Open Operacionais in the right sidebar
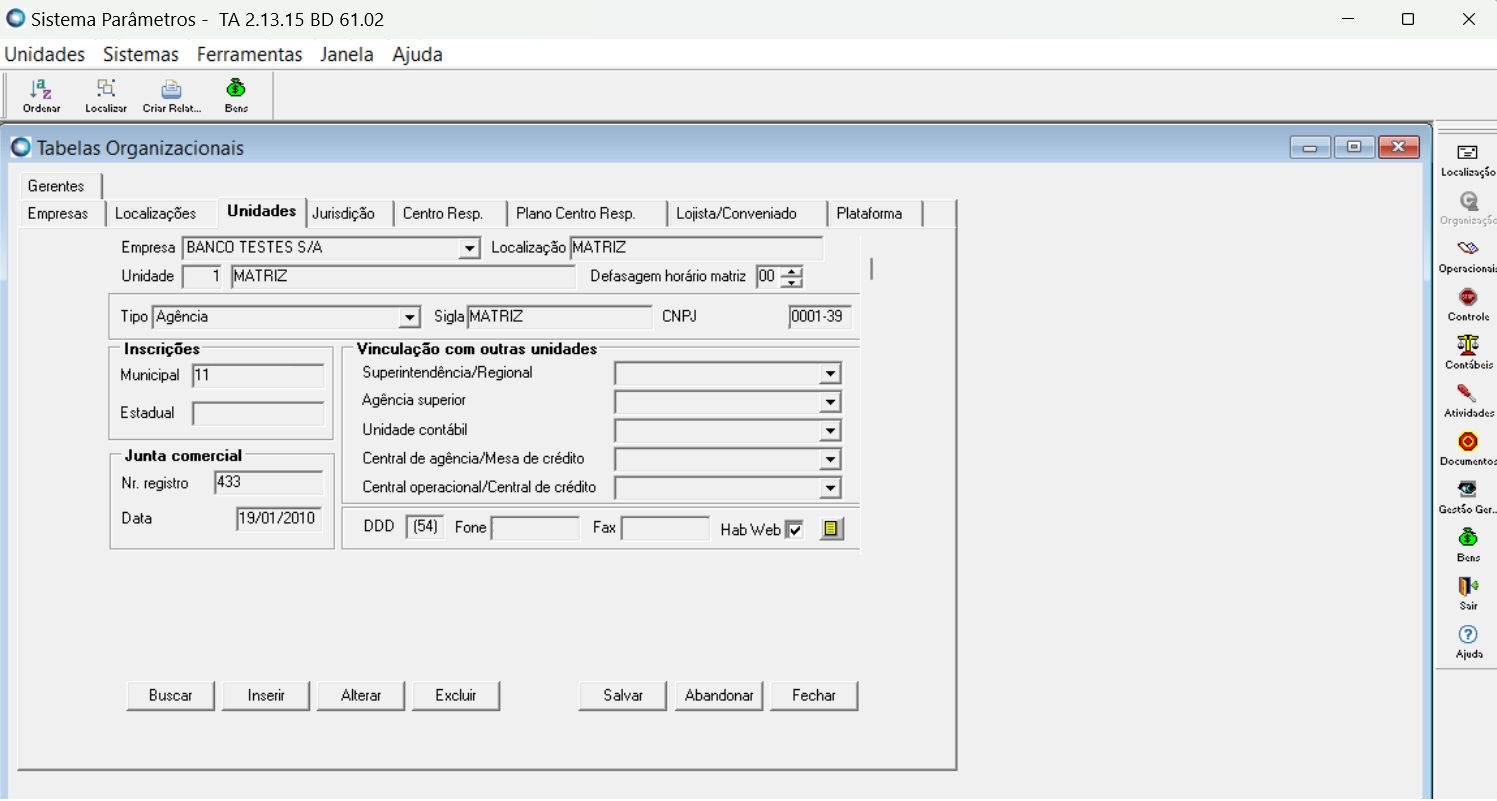Image resolution: width=1497 pixels, height=801 pixels. tap(1467, 256)
